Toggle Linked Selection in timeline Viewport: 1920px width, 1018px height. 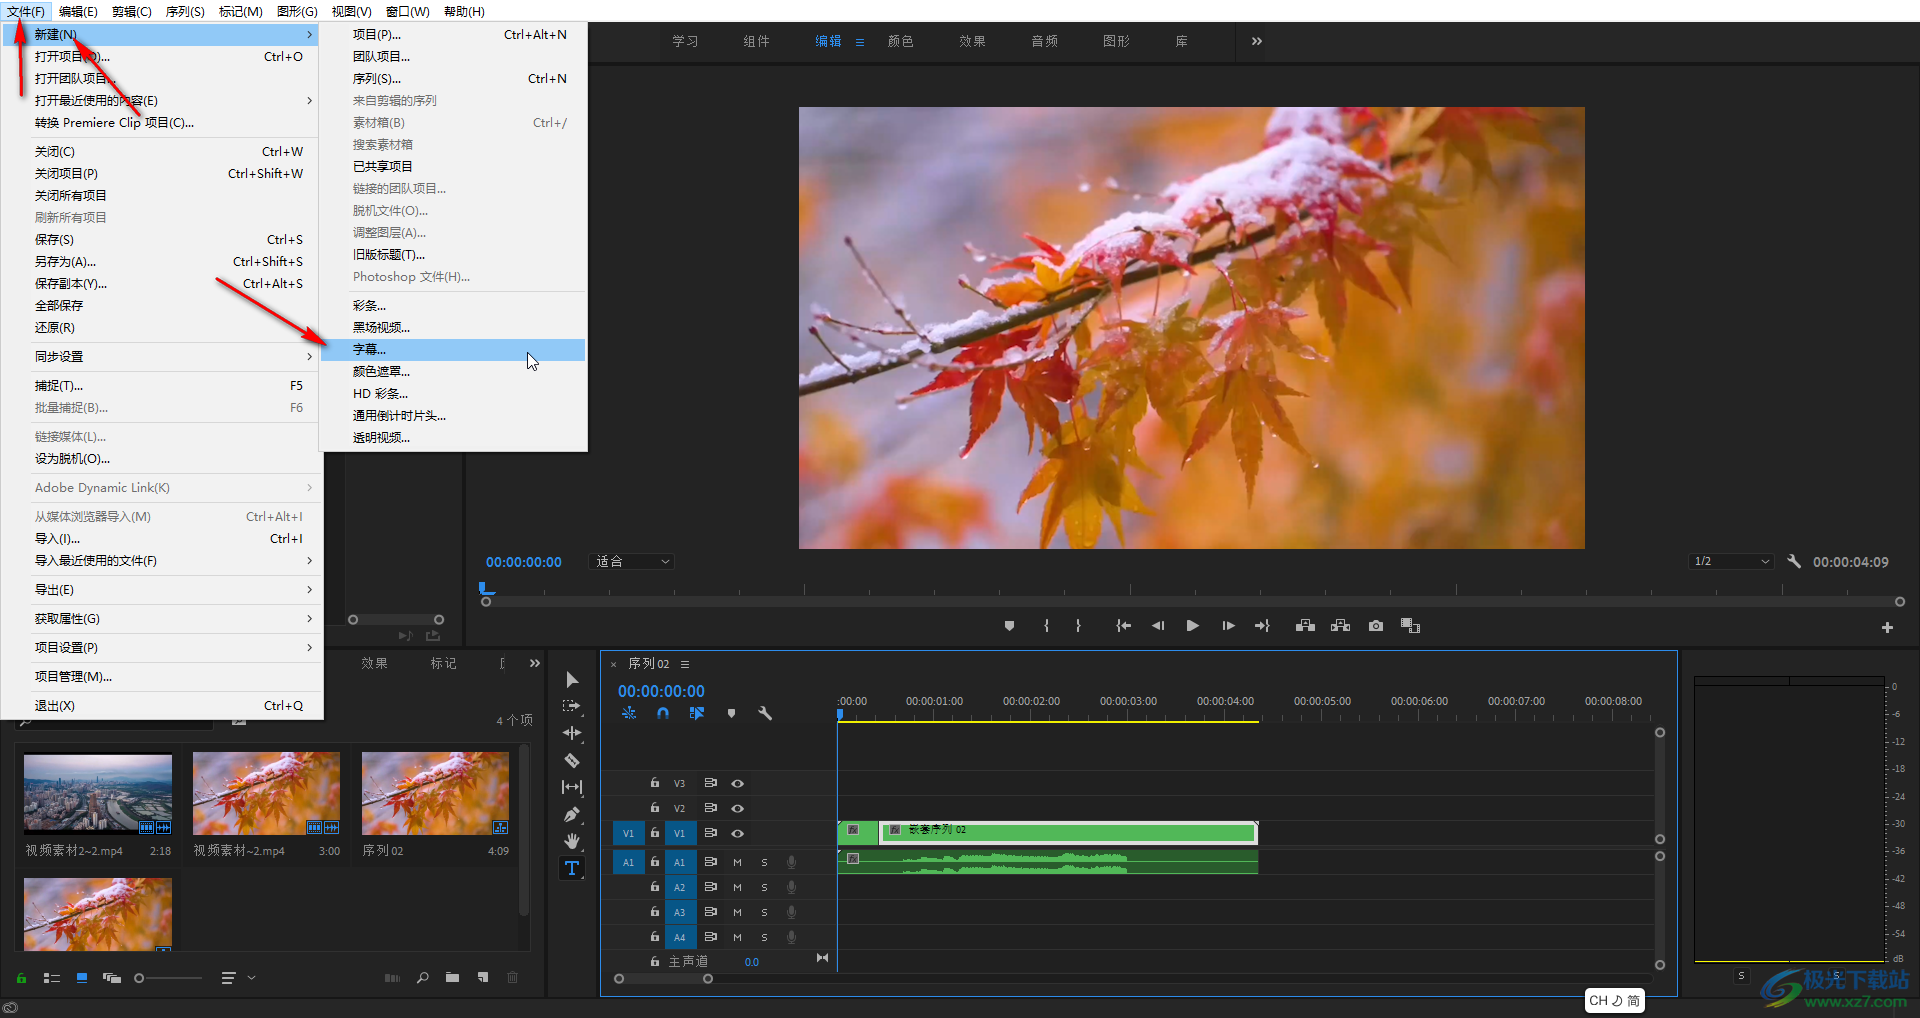[x=697, y=714]
